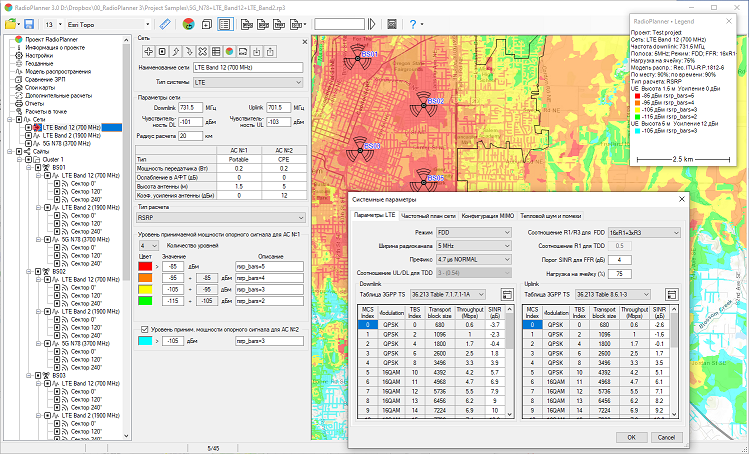Screen dimensions: 749x454
Task: Open the RSRP calculation type dropdown
Action: tap(219, 216)
